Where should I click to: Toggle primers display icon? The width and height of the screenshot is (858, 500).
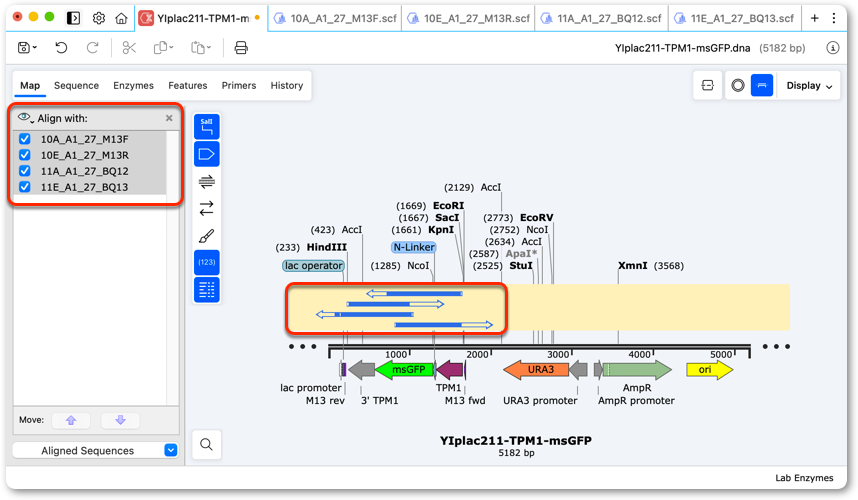207,182
